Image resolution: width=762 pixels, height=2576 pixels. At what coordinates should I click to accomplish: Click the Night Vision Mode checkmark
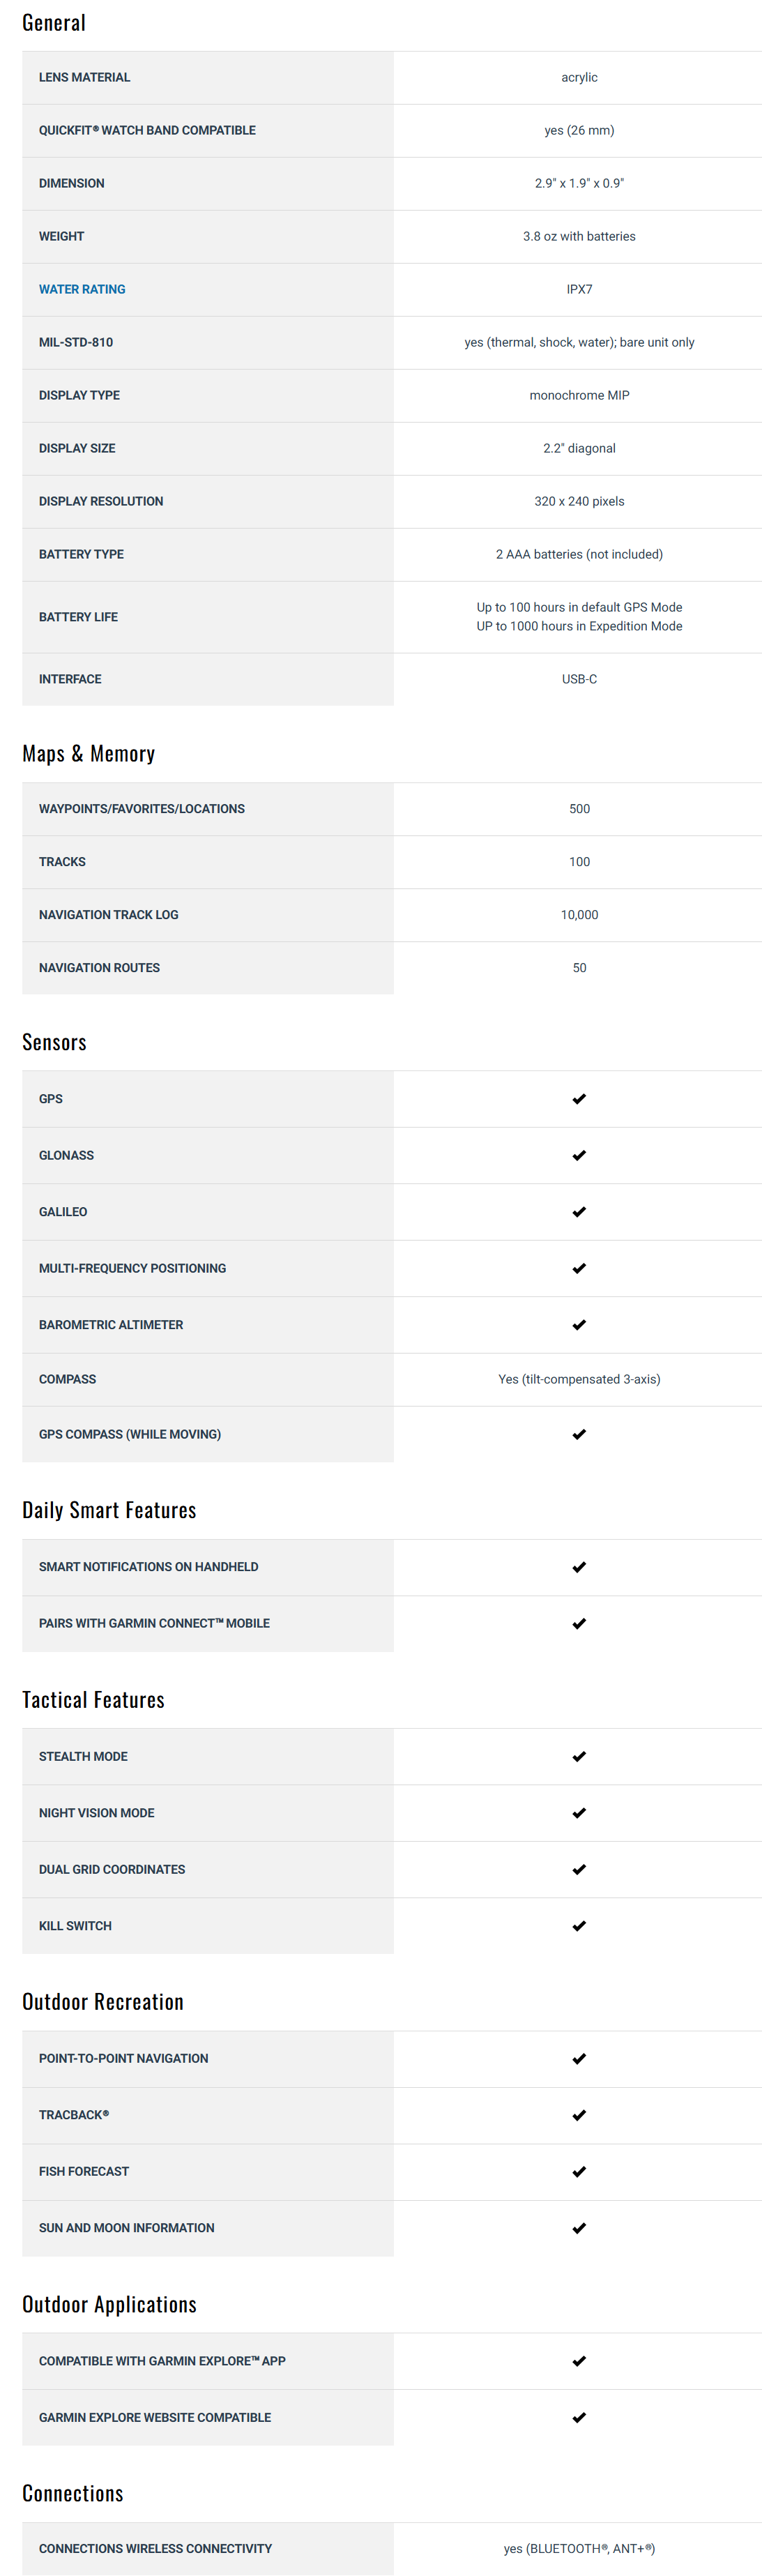579,1813
